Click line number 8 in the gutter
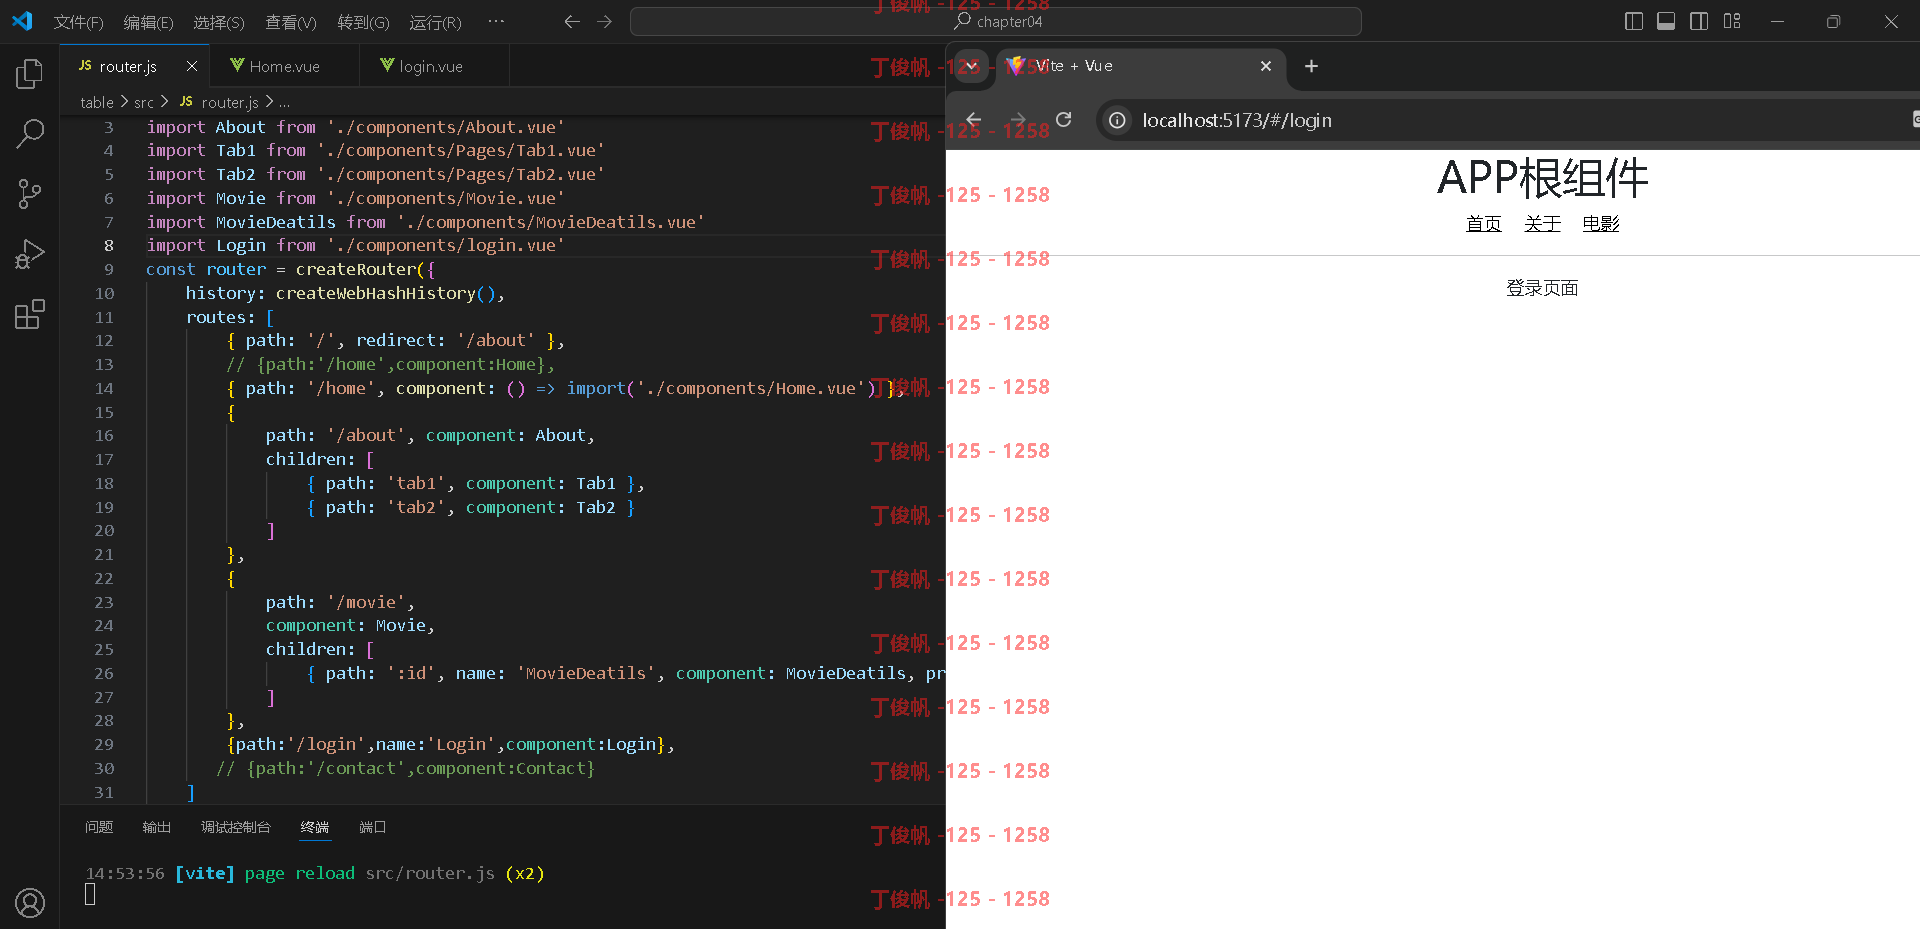1920x929 pixels. [x=109, y=245]
